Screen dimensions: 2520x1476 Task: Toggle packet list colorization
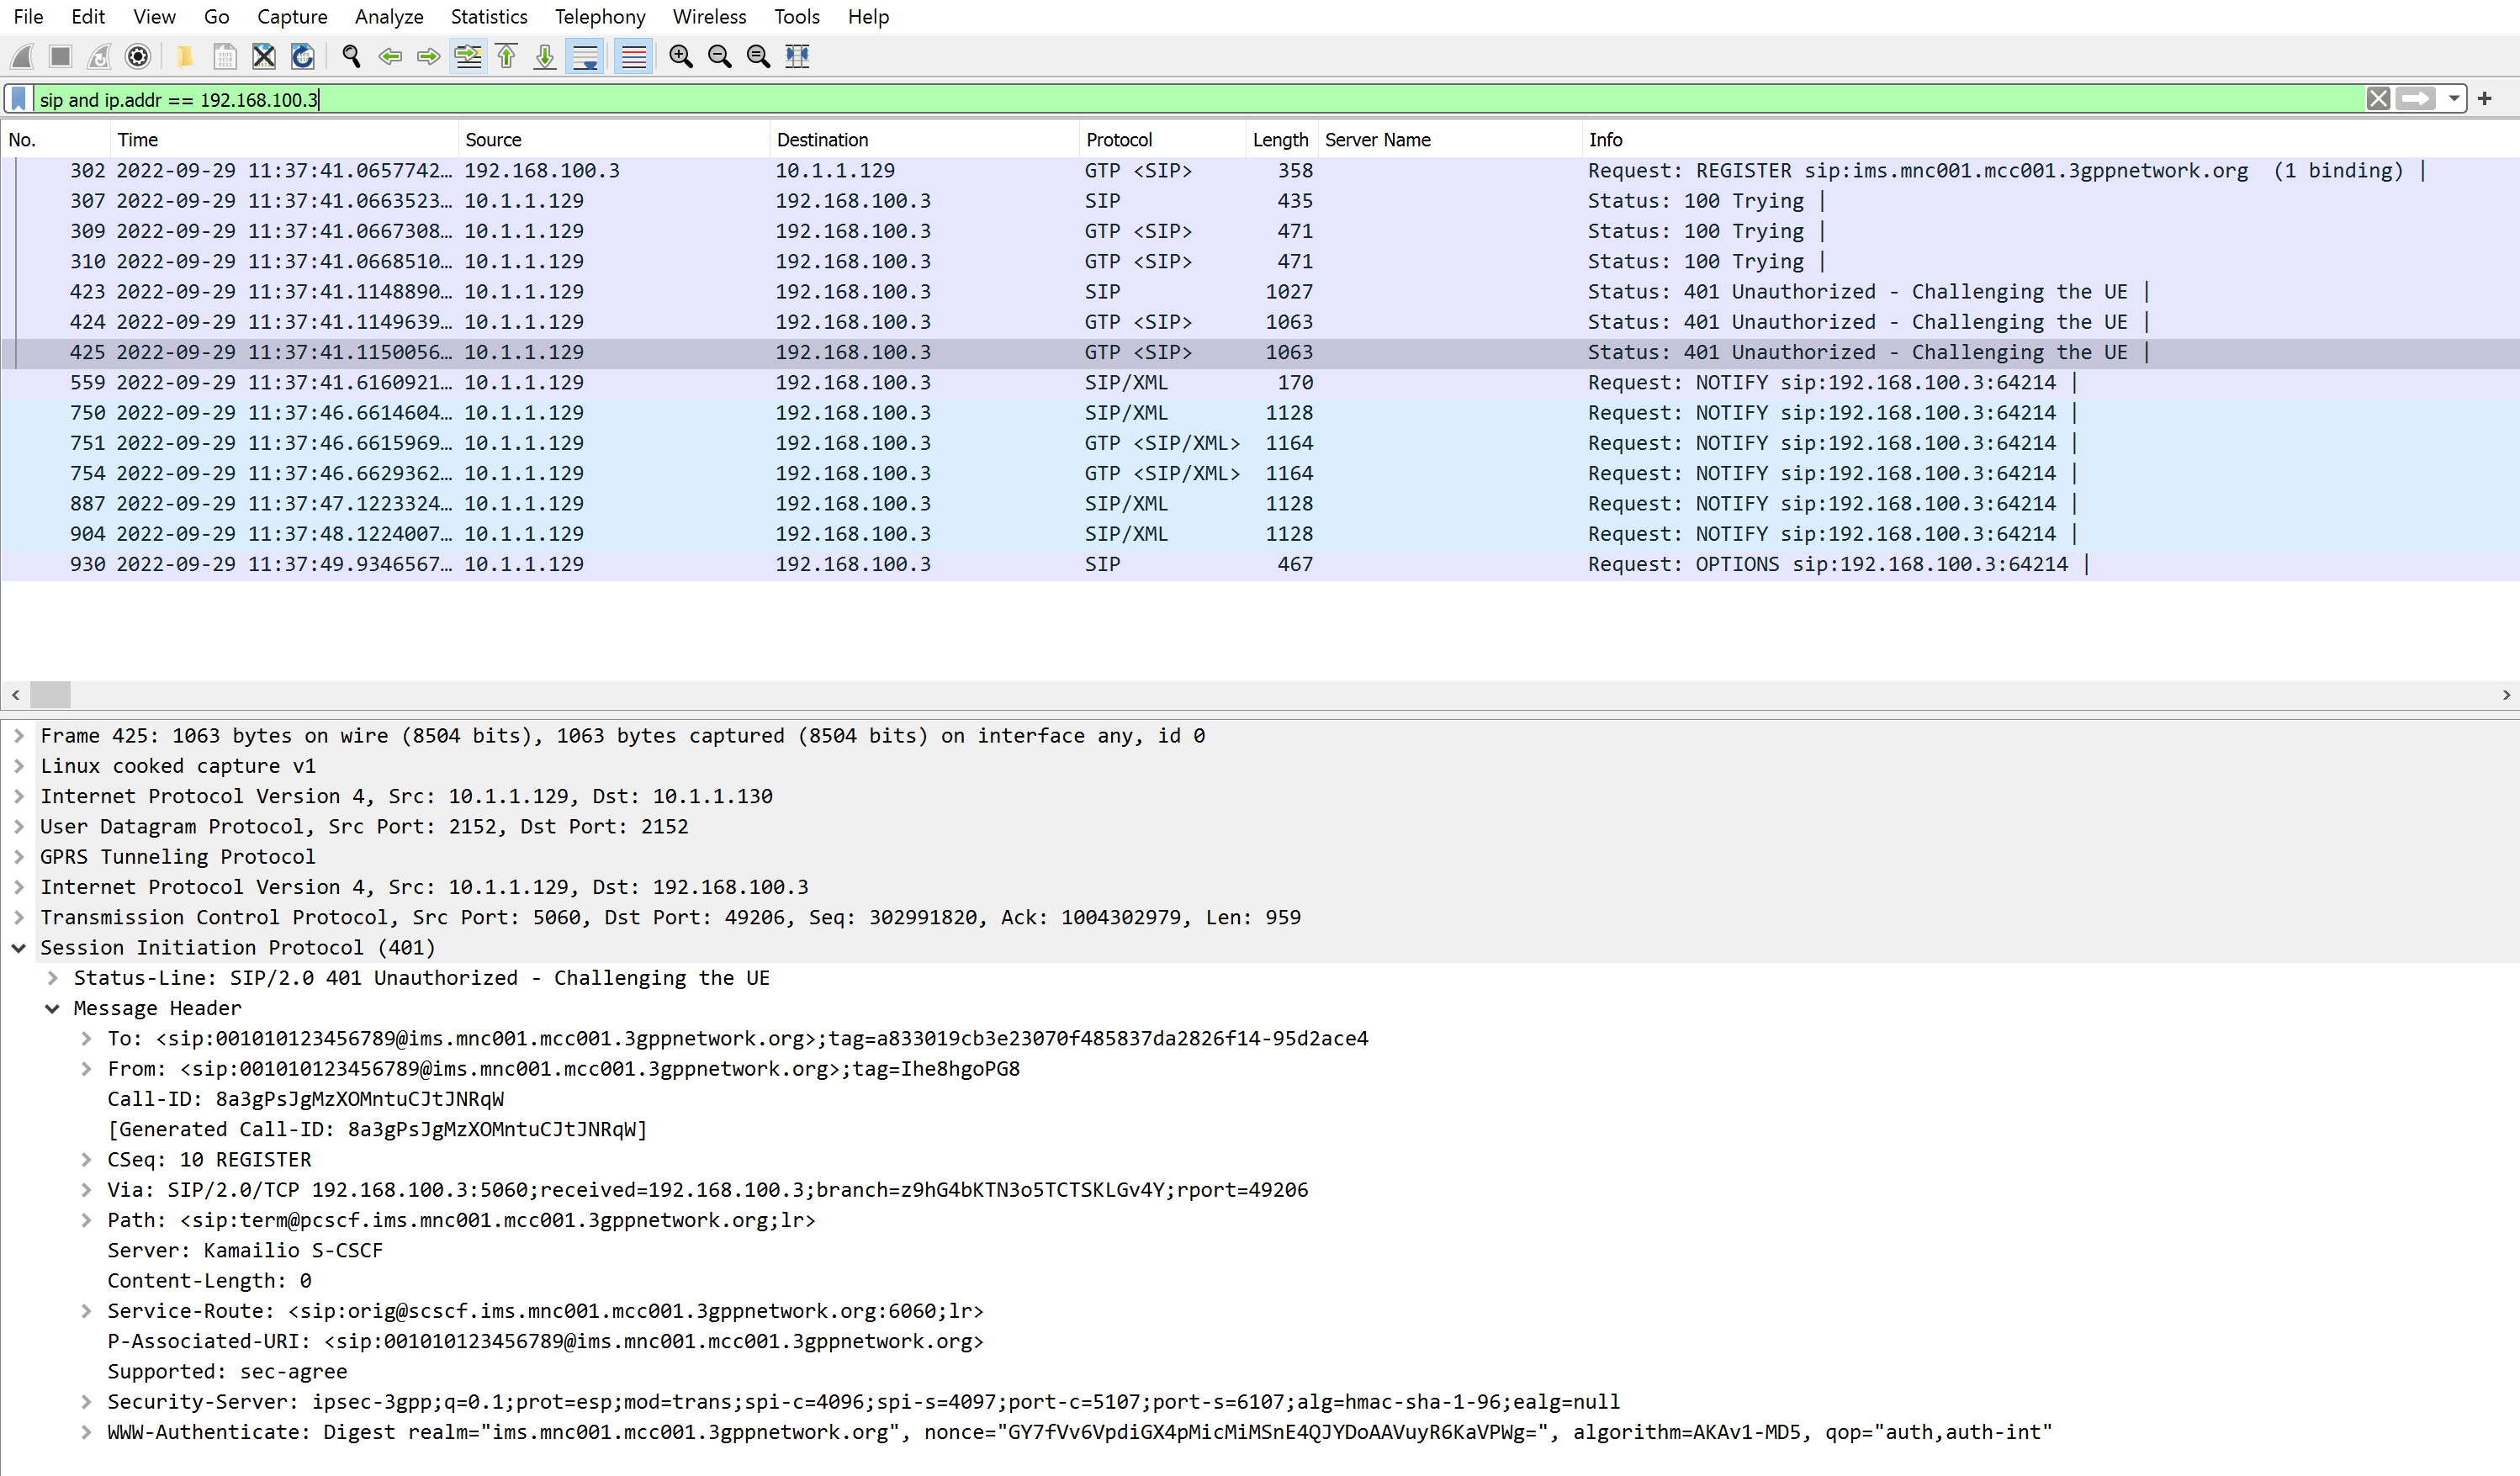click(x=633, y=56)
